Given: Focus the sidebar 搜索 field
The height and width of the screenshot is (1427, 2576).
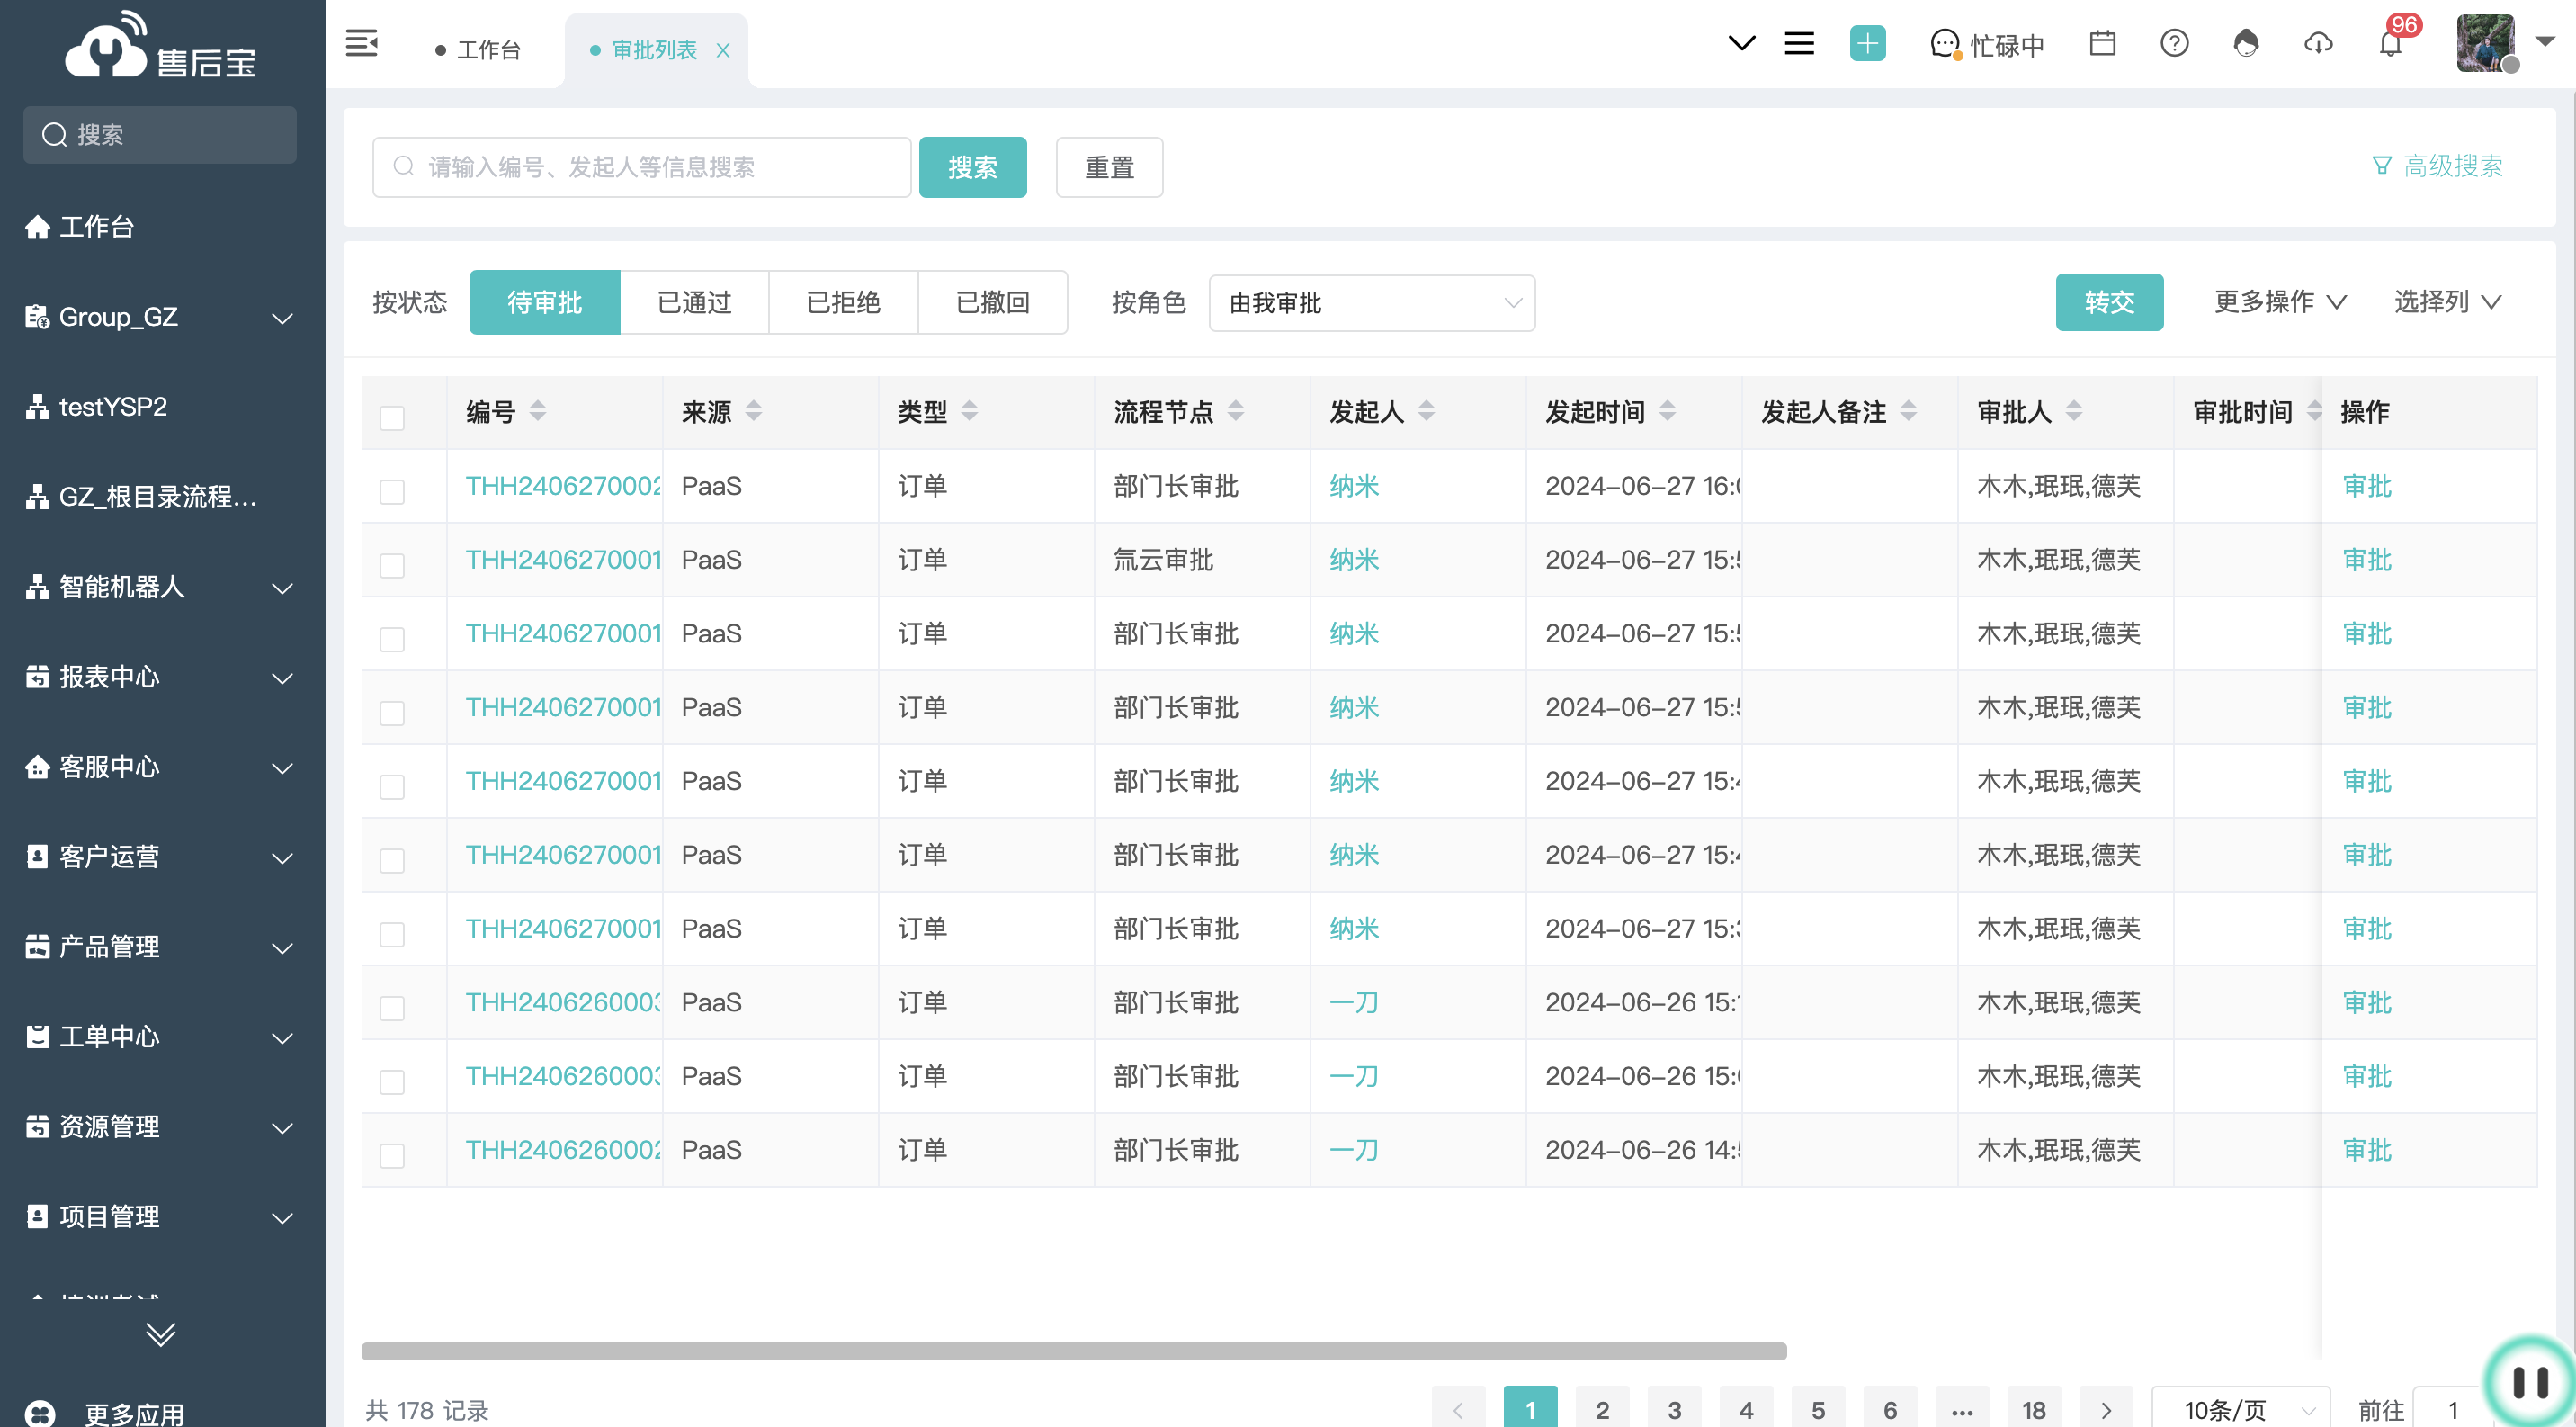Looking at the screenshot, I should click(160, 135).
